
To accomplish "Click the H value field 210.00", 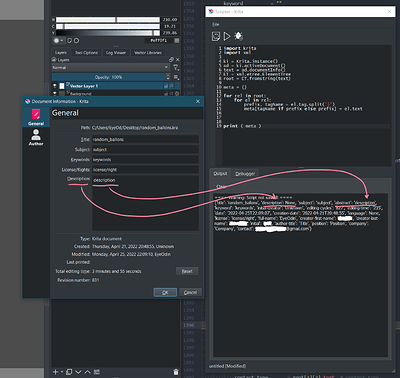I will tap(170, 20).
